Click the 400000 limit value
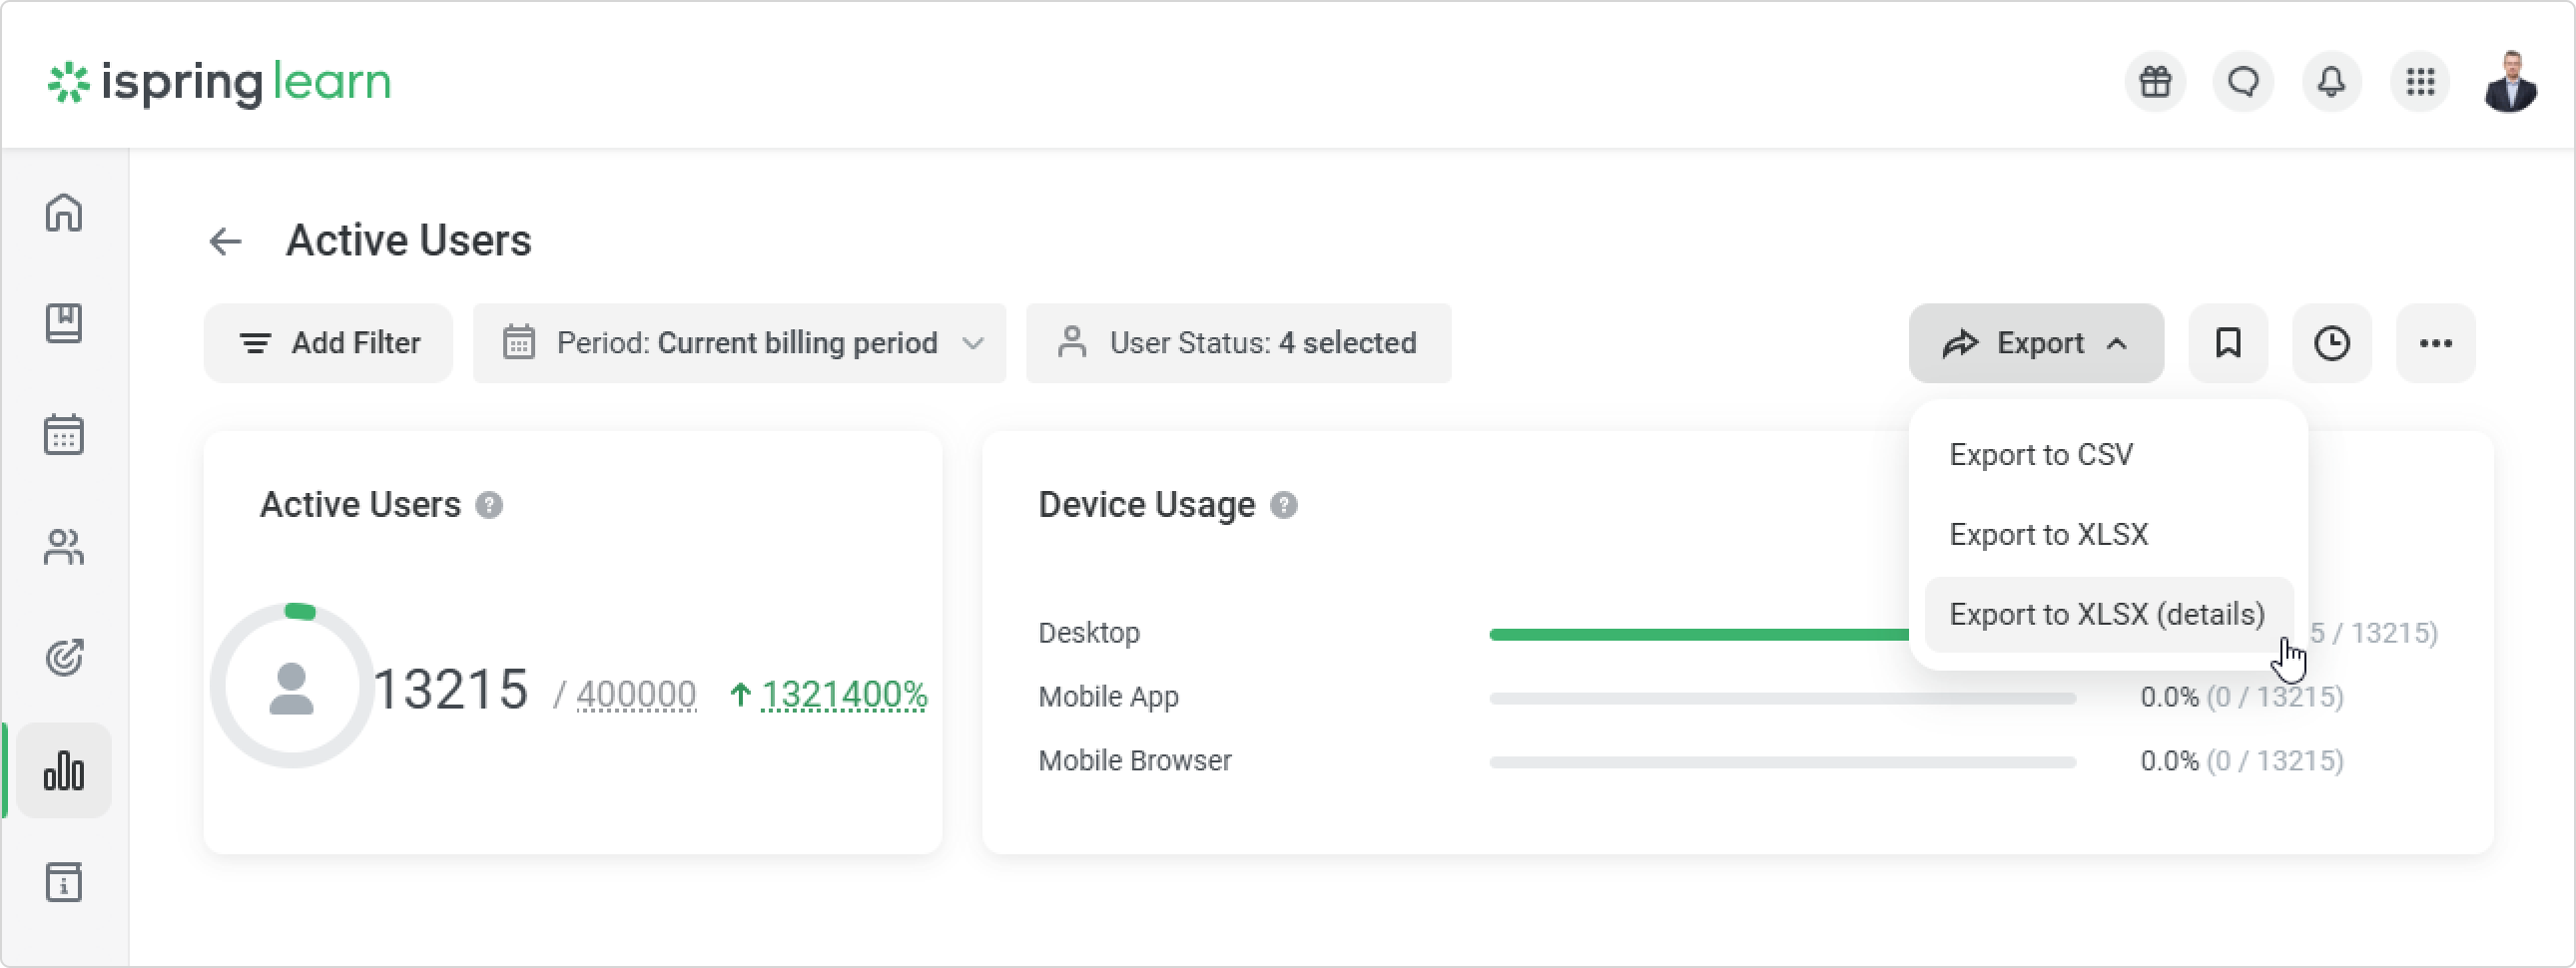This screenshot has width=2576, height=968. 636,694
